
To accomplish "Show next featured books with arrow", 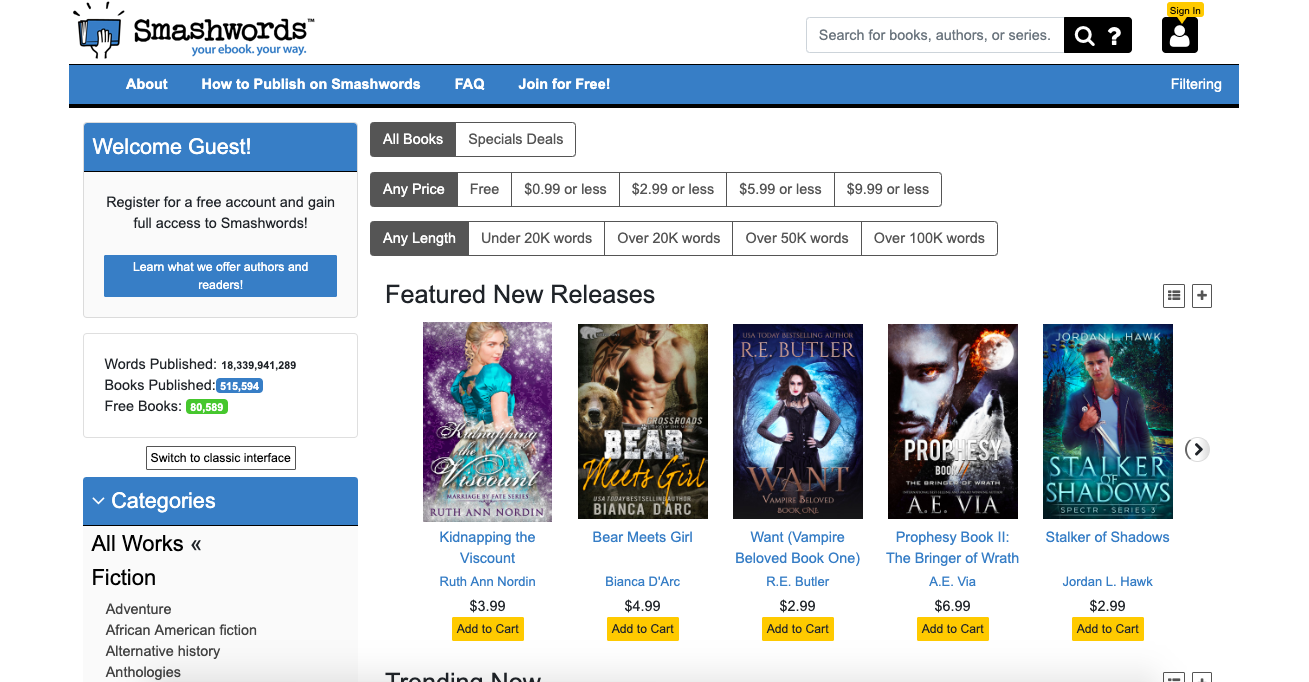I will click(1197, 449).
